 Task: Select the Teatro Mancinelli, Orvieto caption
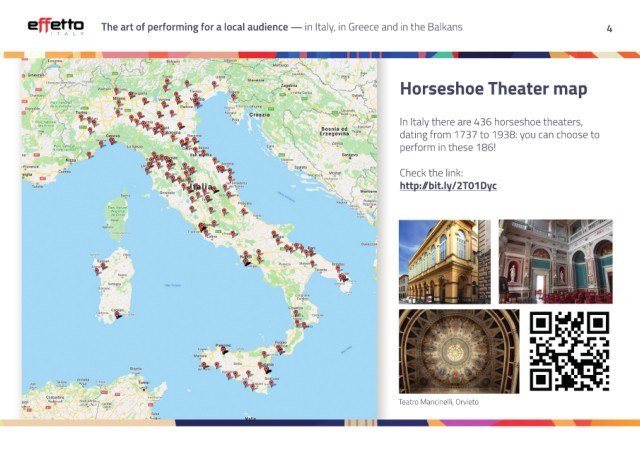[x=439, y=401]
